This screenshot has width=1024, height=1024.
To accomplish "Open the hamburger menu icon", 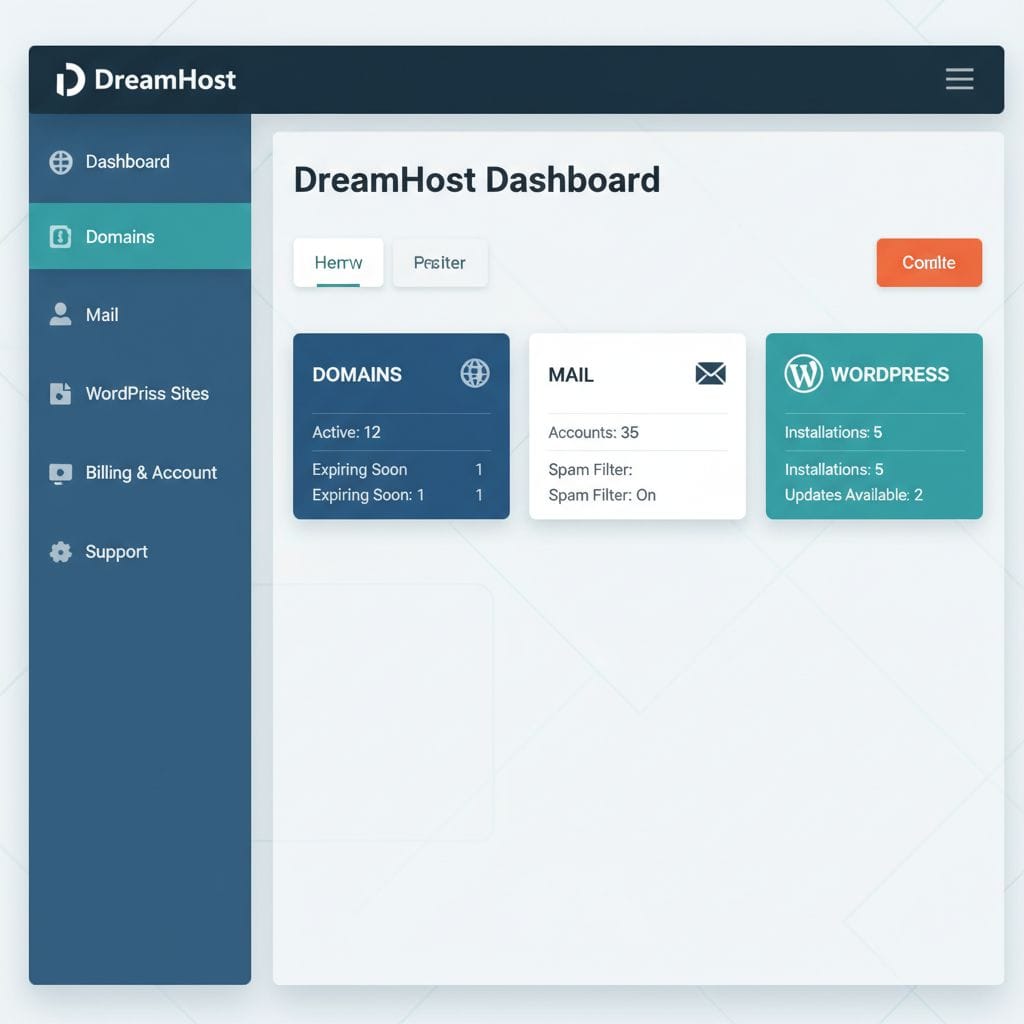I will 959,79.
